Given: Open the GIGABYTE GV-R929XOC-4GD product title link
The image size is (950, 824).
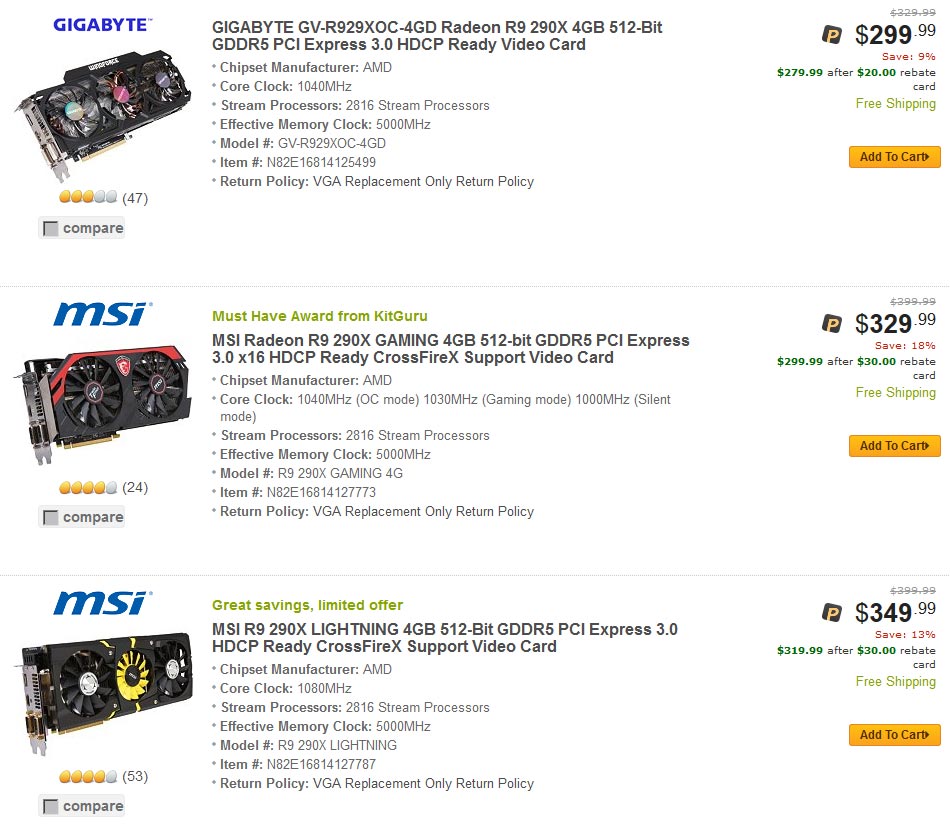Looking at the screenshot, I should 437,36.
